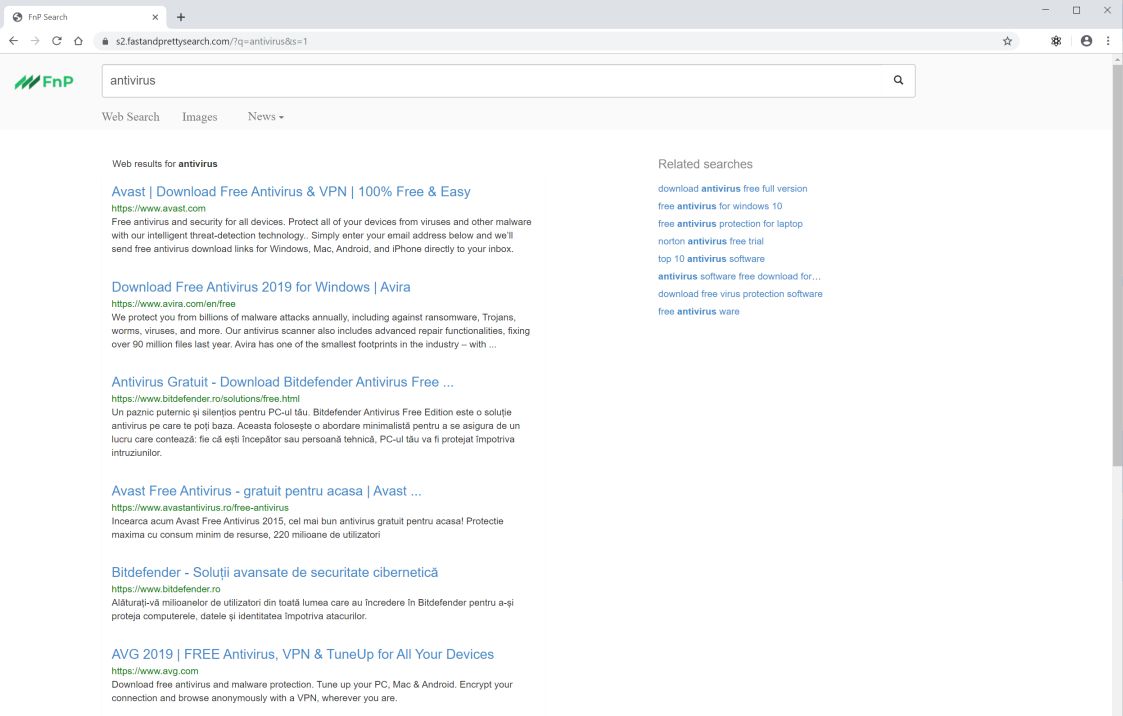1123x716 pixels.
Task: Switch to Images tab
Action: click(199, 117)
